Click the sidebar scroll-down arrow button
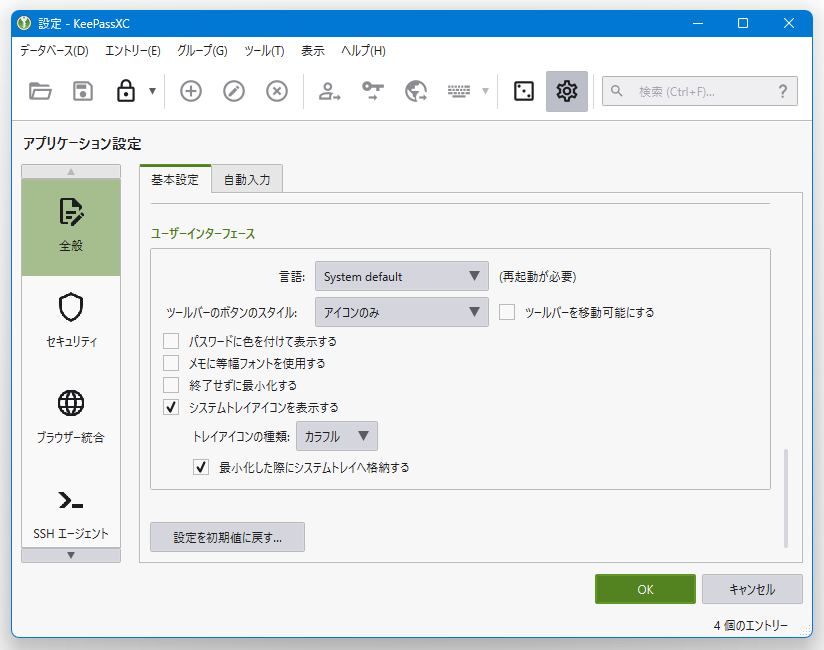Screen dimensions: 824x650 point(71,555)
